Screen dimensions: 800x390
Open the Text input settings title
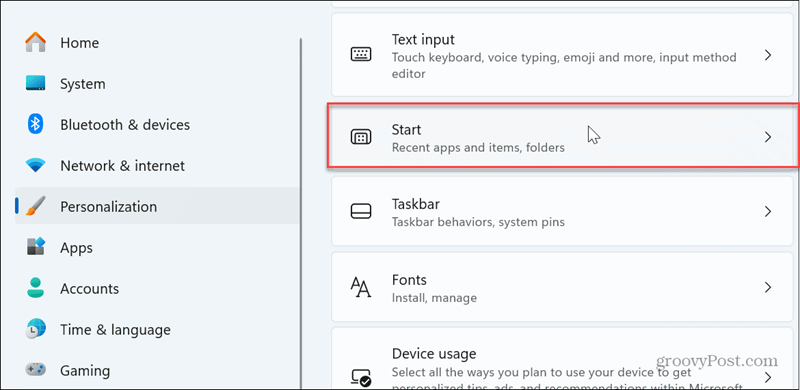click(x=423, y=39)
